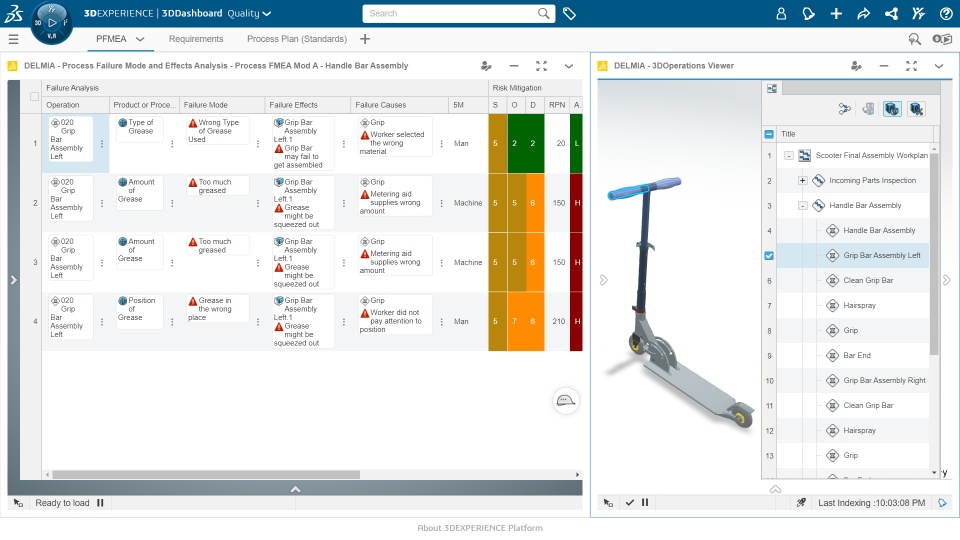The height and width of the screenshot is (540, 960).
Task: Click the structure-tree tab icon in viewer panel
Action: tap(772, 89)
